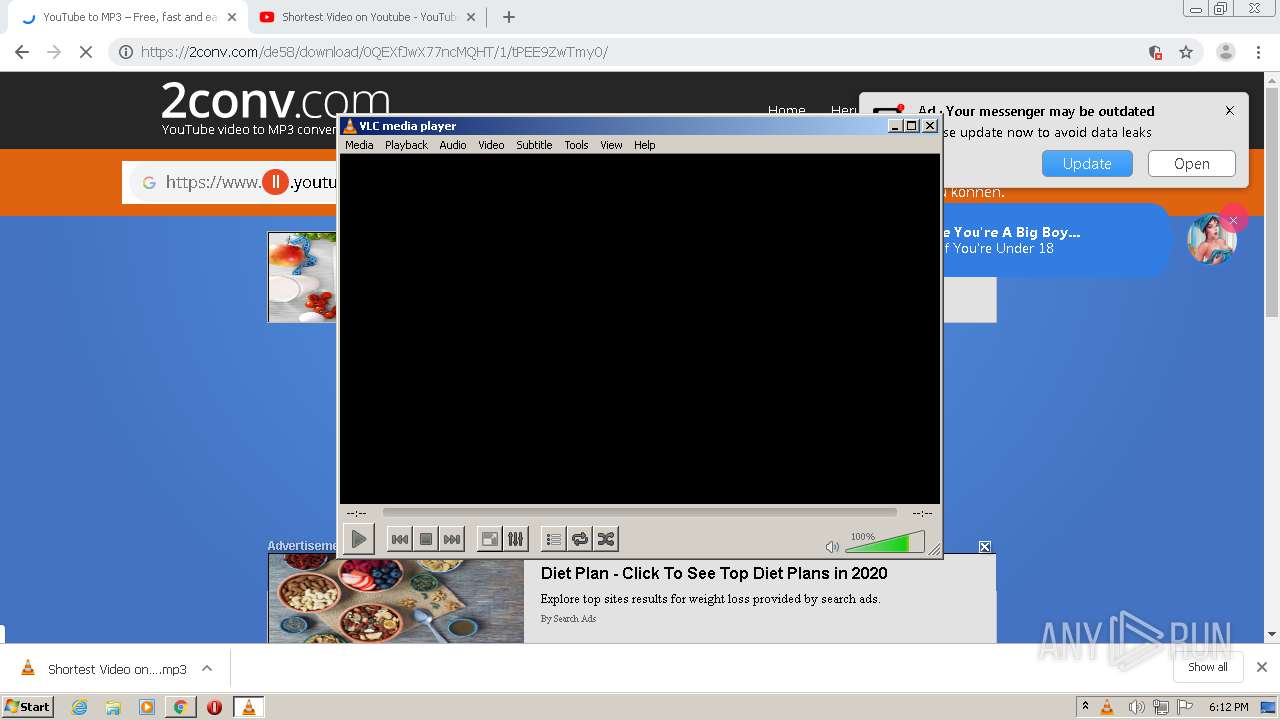Click the taskbar clock 6:12 PM
Image resolution: width=1280 pixels, height=720 pixels.
pos(1228,707)
